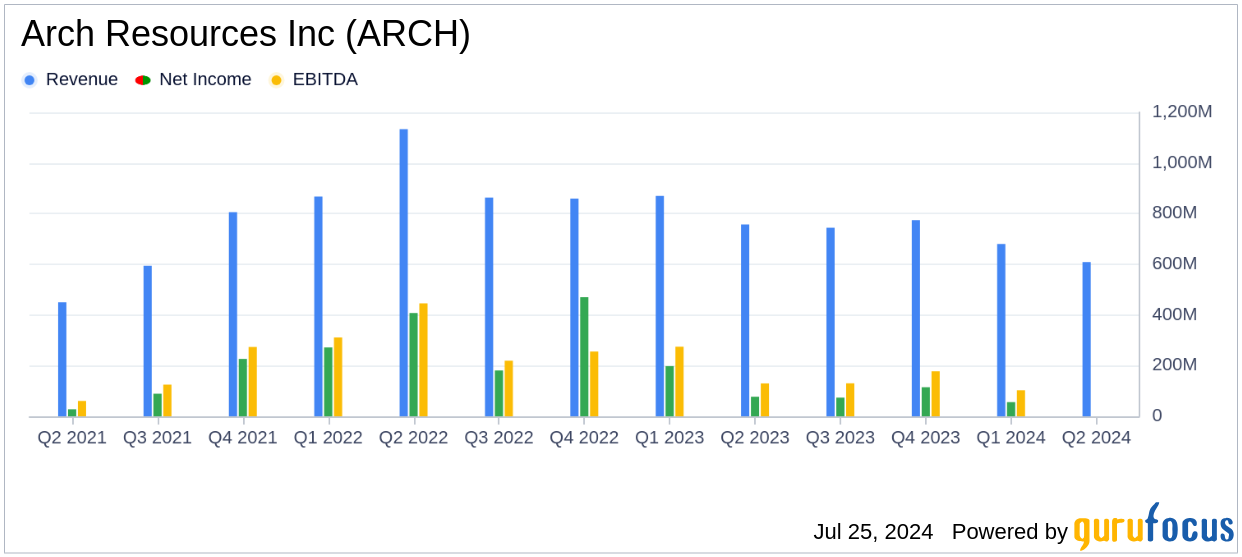The image size is (1242, 557).
Task: Open the GuruFocus logo link
Action: [x=1153, y=529]
